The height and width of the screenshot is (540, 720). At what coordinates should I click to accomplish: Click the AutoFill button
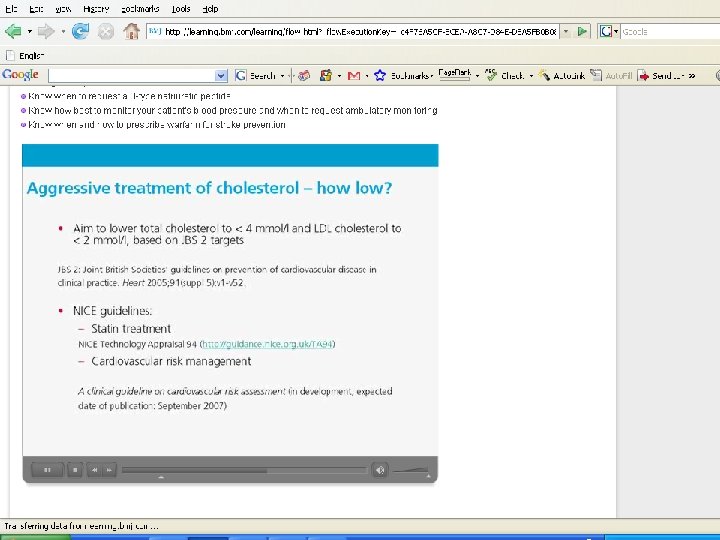tap(611, 76)
